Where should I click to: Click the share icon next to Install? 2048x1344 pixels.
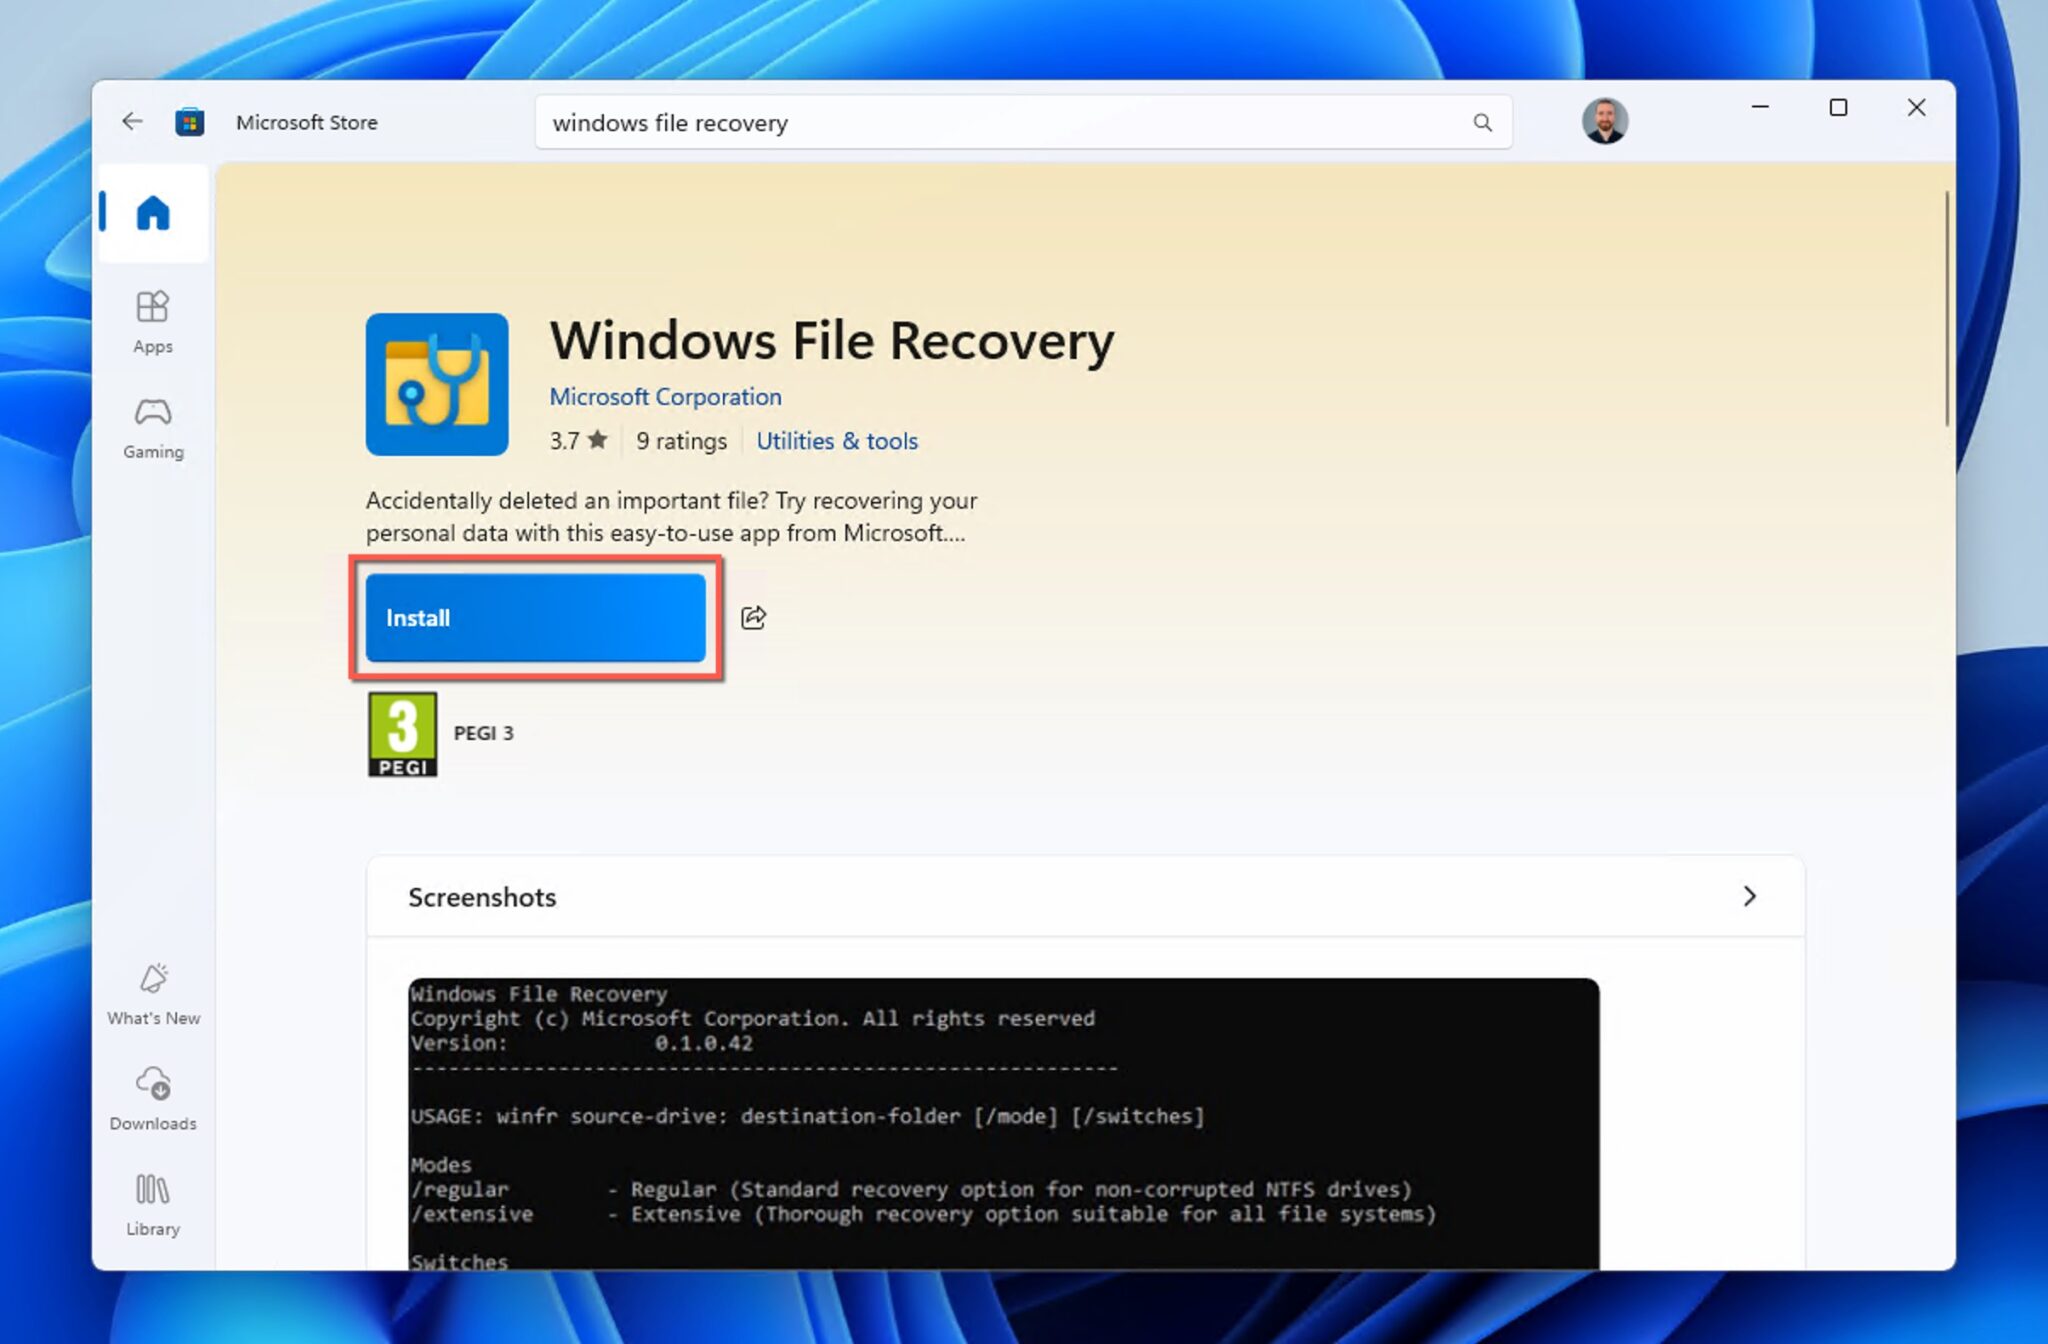pos(752,617)
